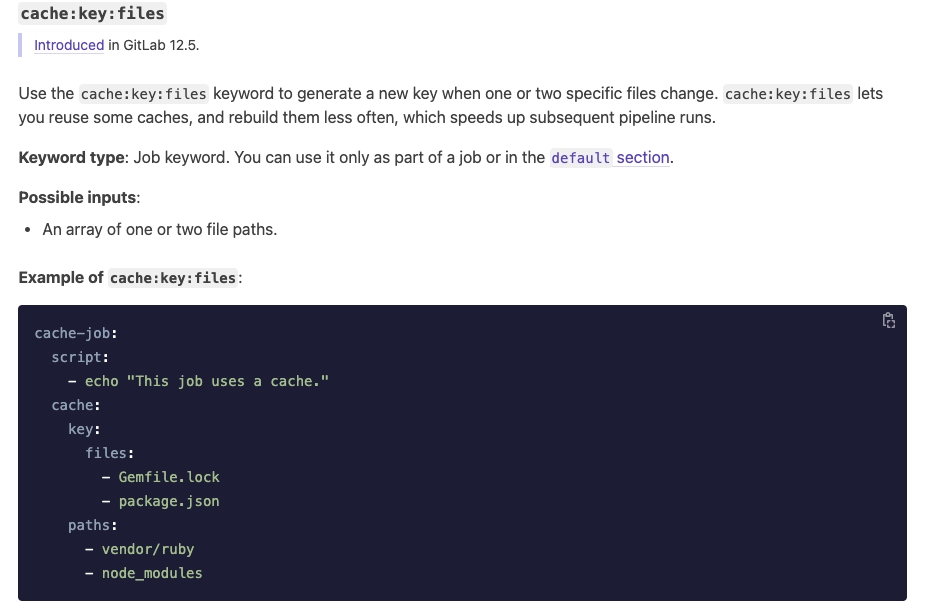Click the bullet about file path arrays
Viewport: 949px width, 616px height.
click(159, 229)
